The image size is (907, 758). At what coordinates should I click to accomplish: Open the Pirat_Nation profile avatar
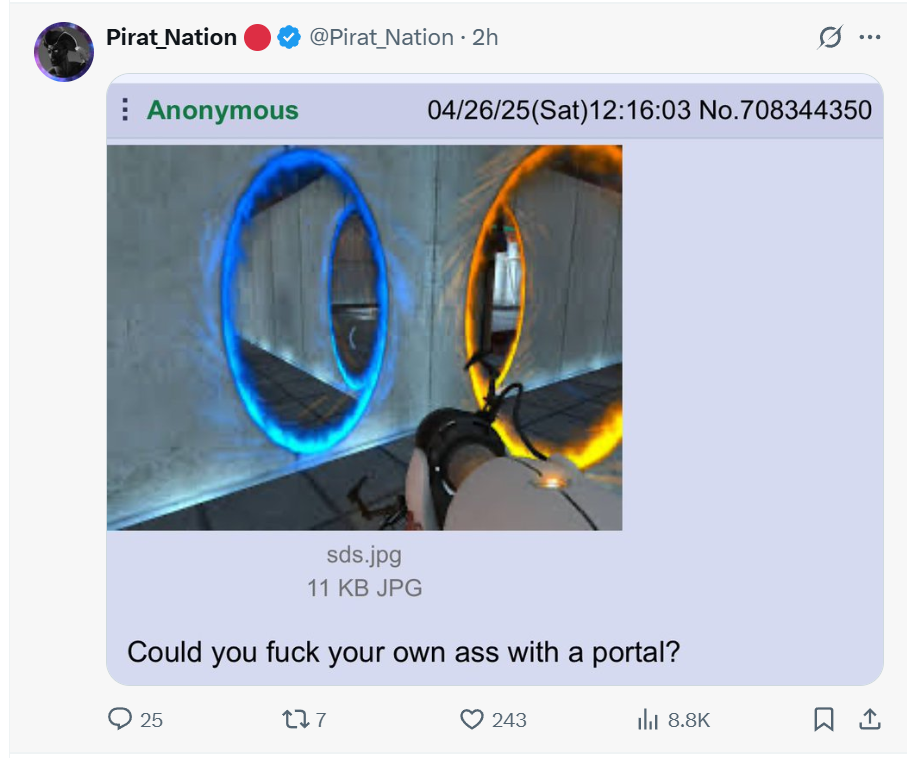point(64,52)
